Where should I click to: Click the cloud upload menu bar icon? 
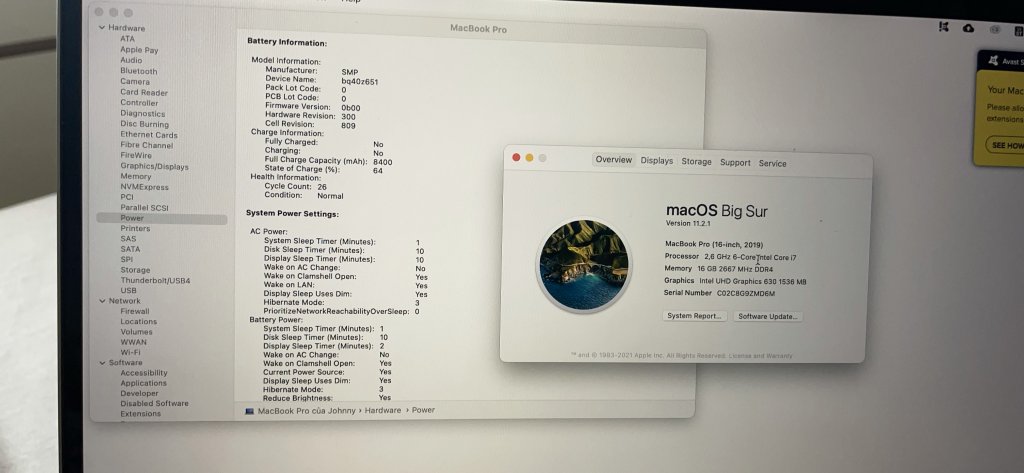point(968,28)
